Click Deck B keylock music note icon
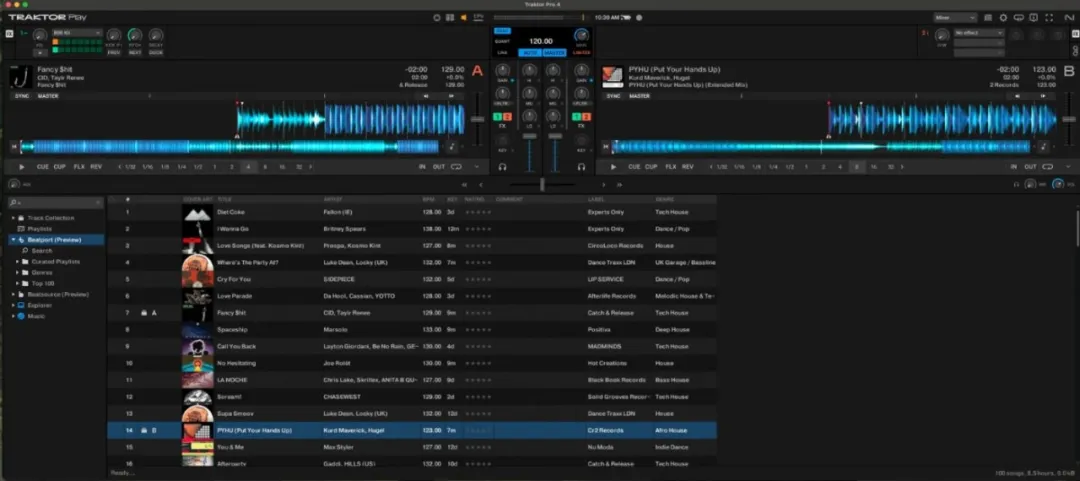 coord(1043,146)
